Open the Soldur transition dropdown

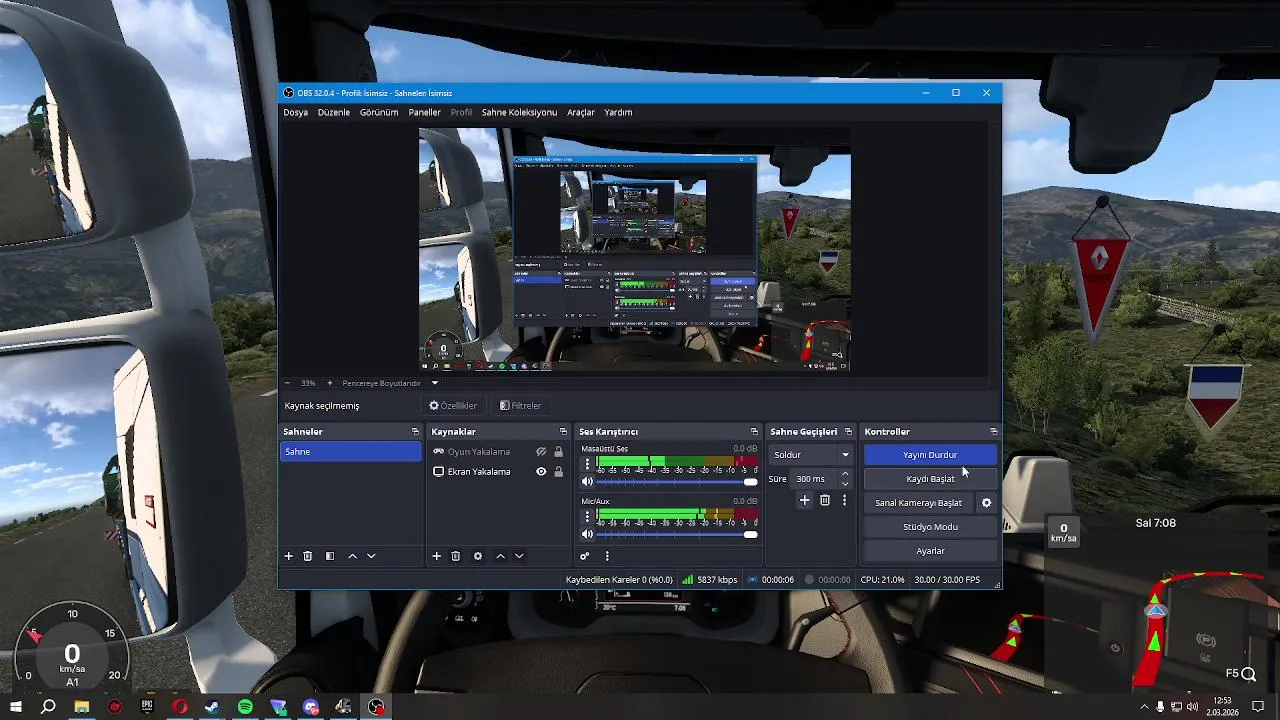810,455
